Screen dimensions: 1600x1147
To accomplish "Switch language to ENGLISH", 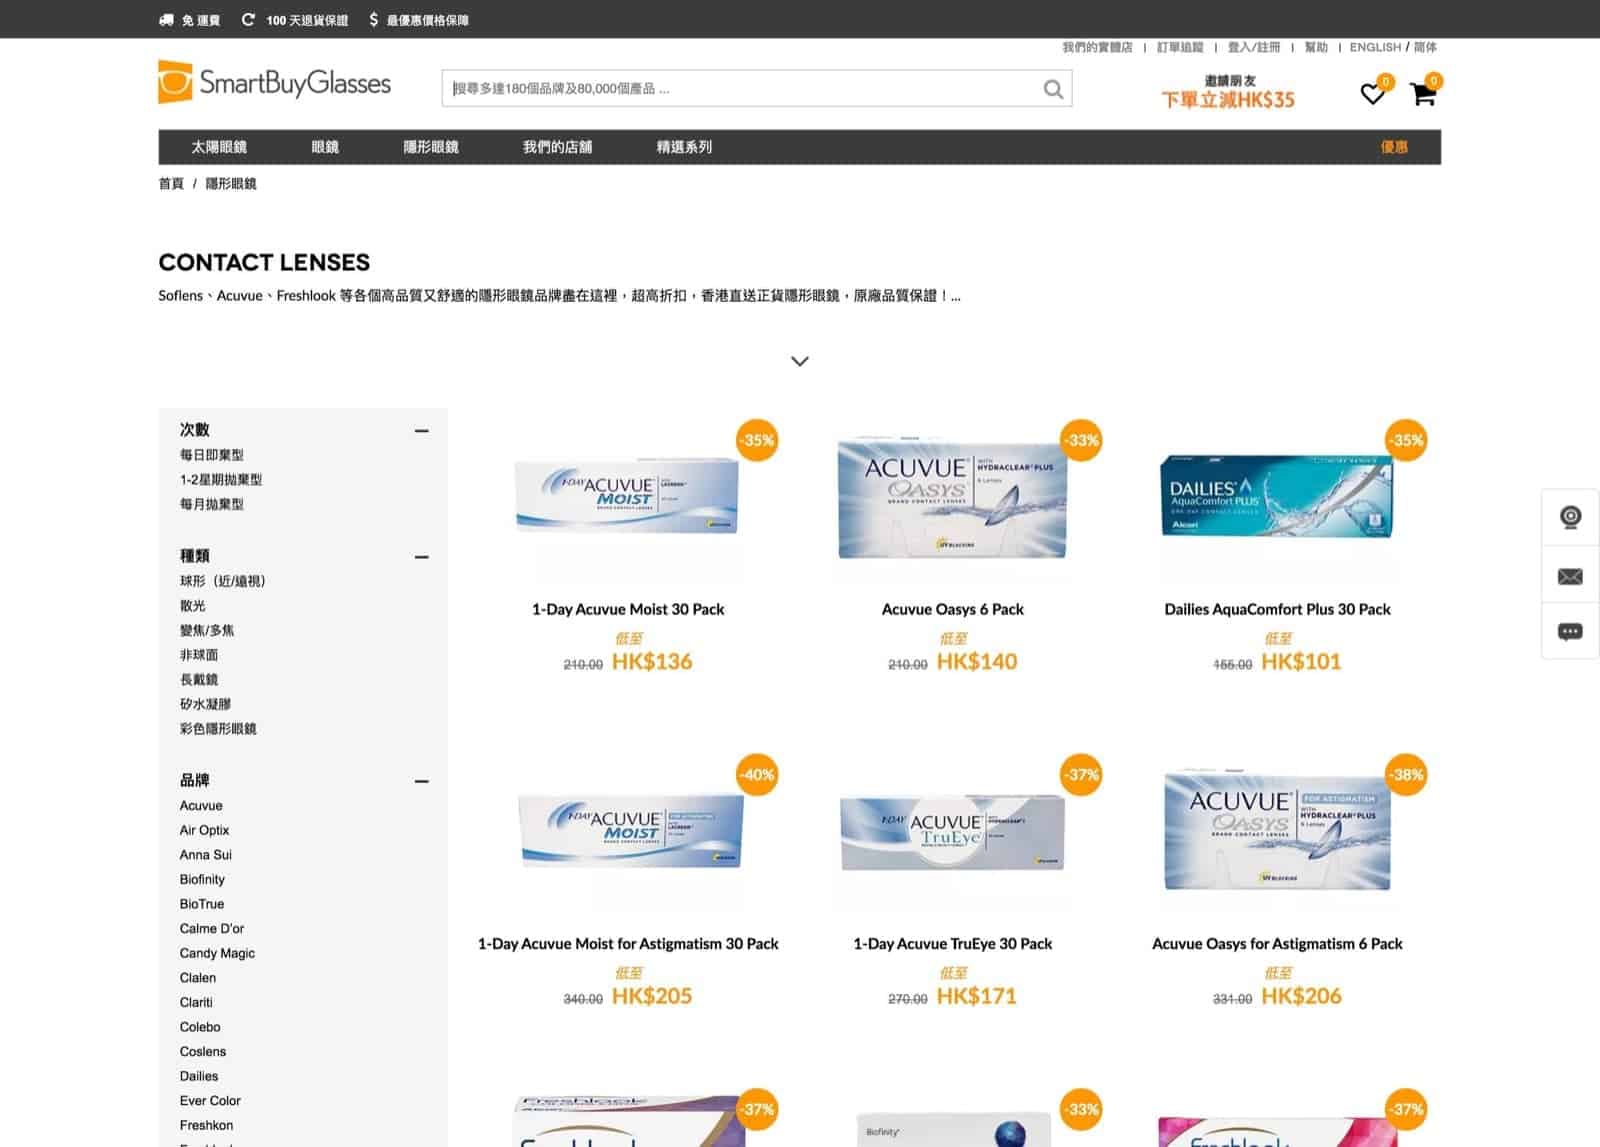I will point(1375,47).
